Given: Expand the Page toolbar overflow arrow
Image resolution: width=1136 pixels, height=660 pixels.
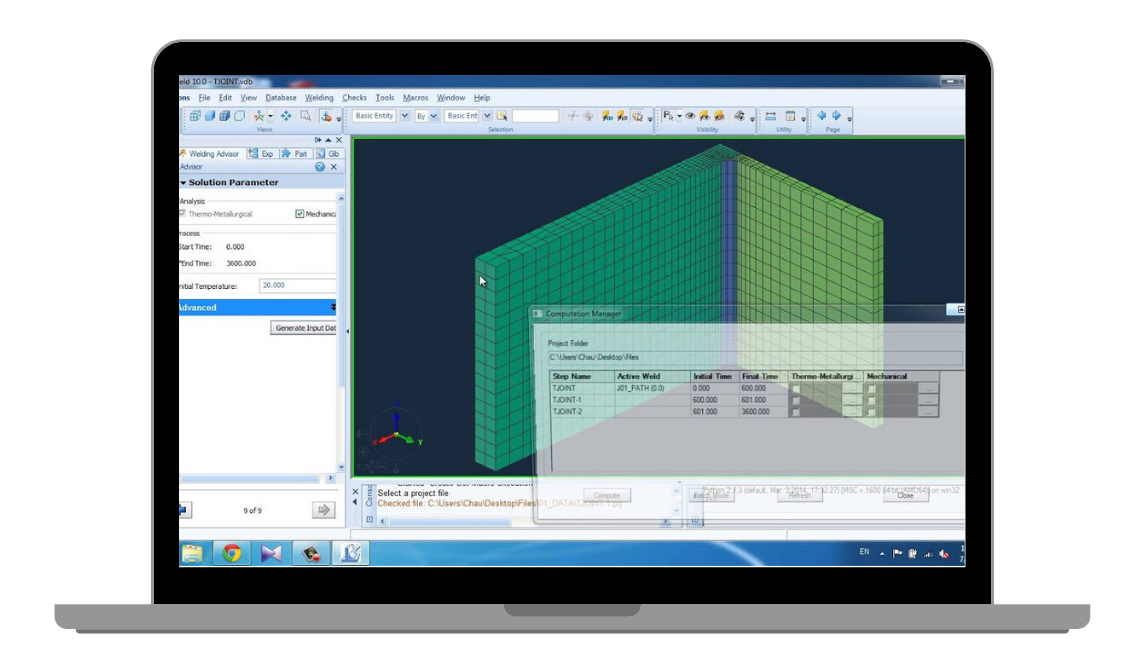Looking at the screenshot, I should 849,118.
